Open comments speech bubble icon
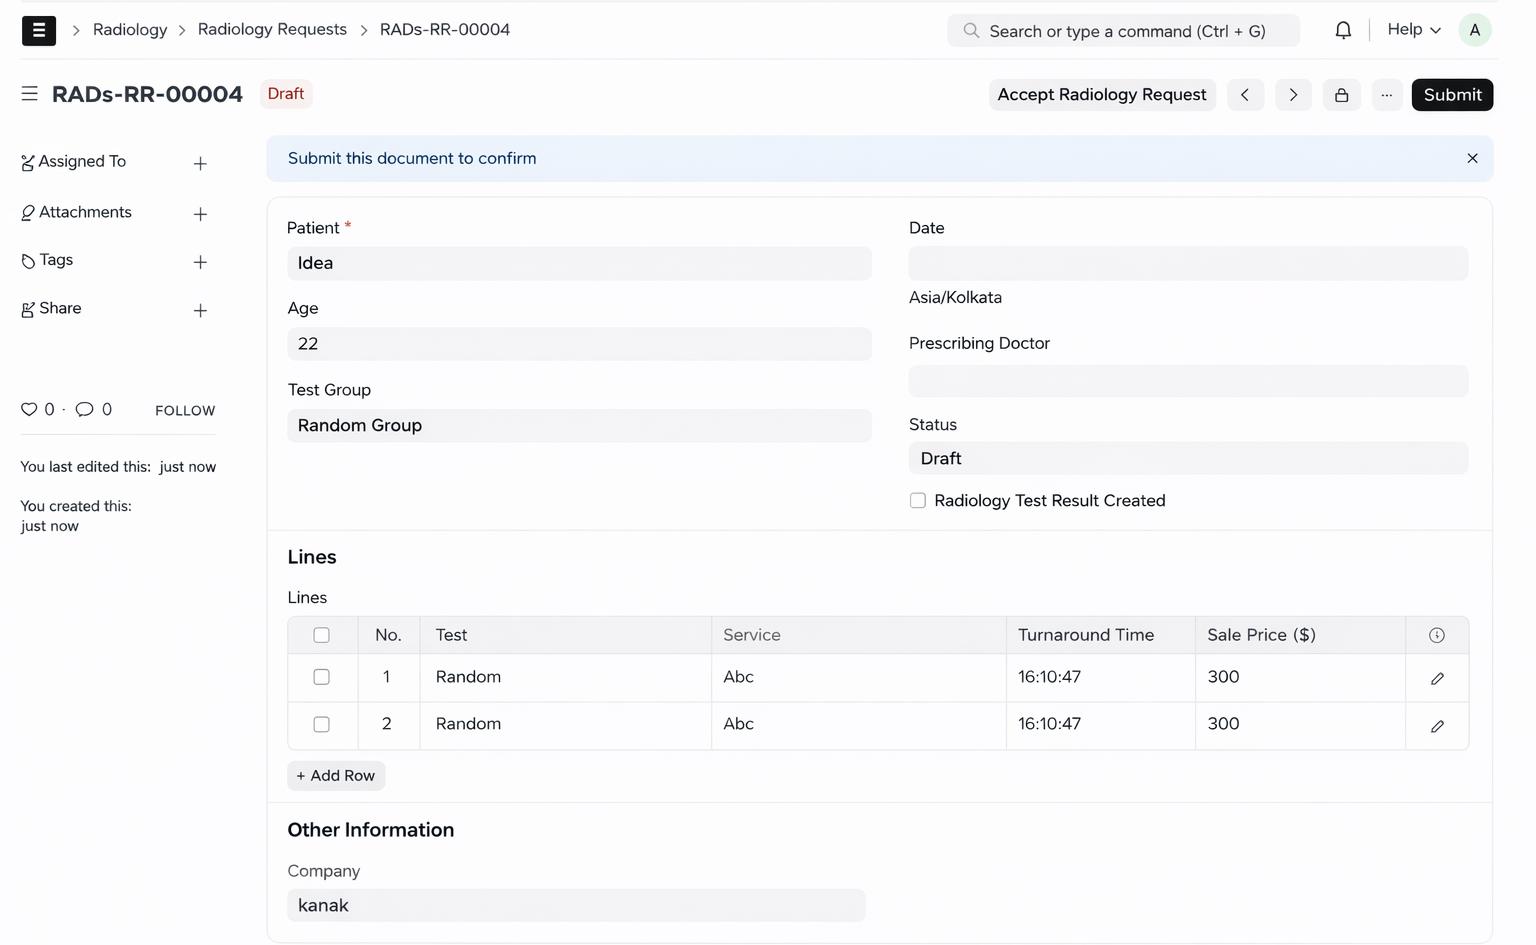This screenshot has width=1536, height=945. [x=85, y=409]
